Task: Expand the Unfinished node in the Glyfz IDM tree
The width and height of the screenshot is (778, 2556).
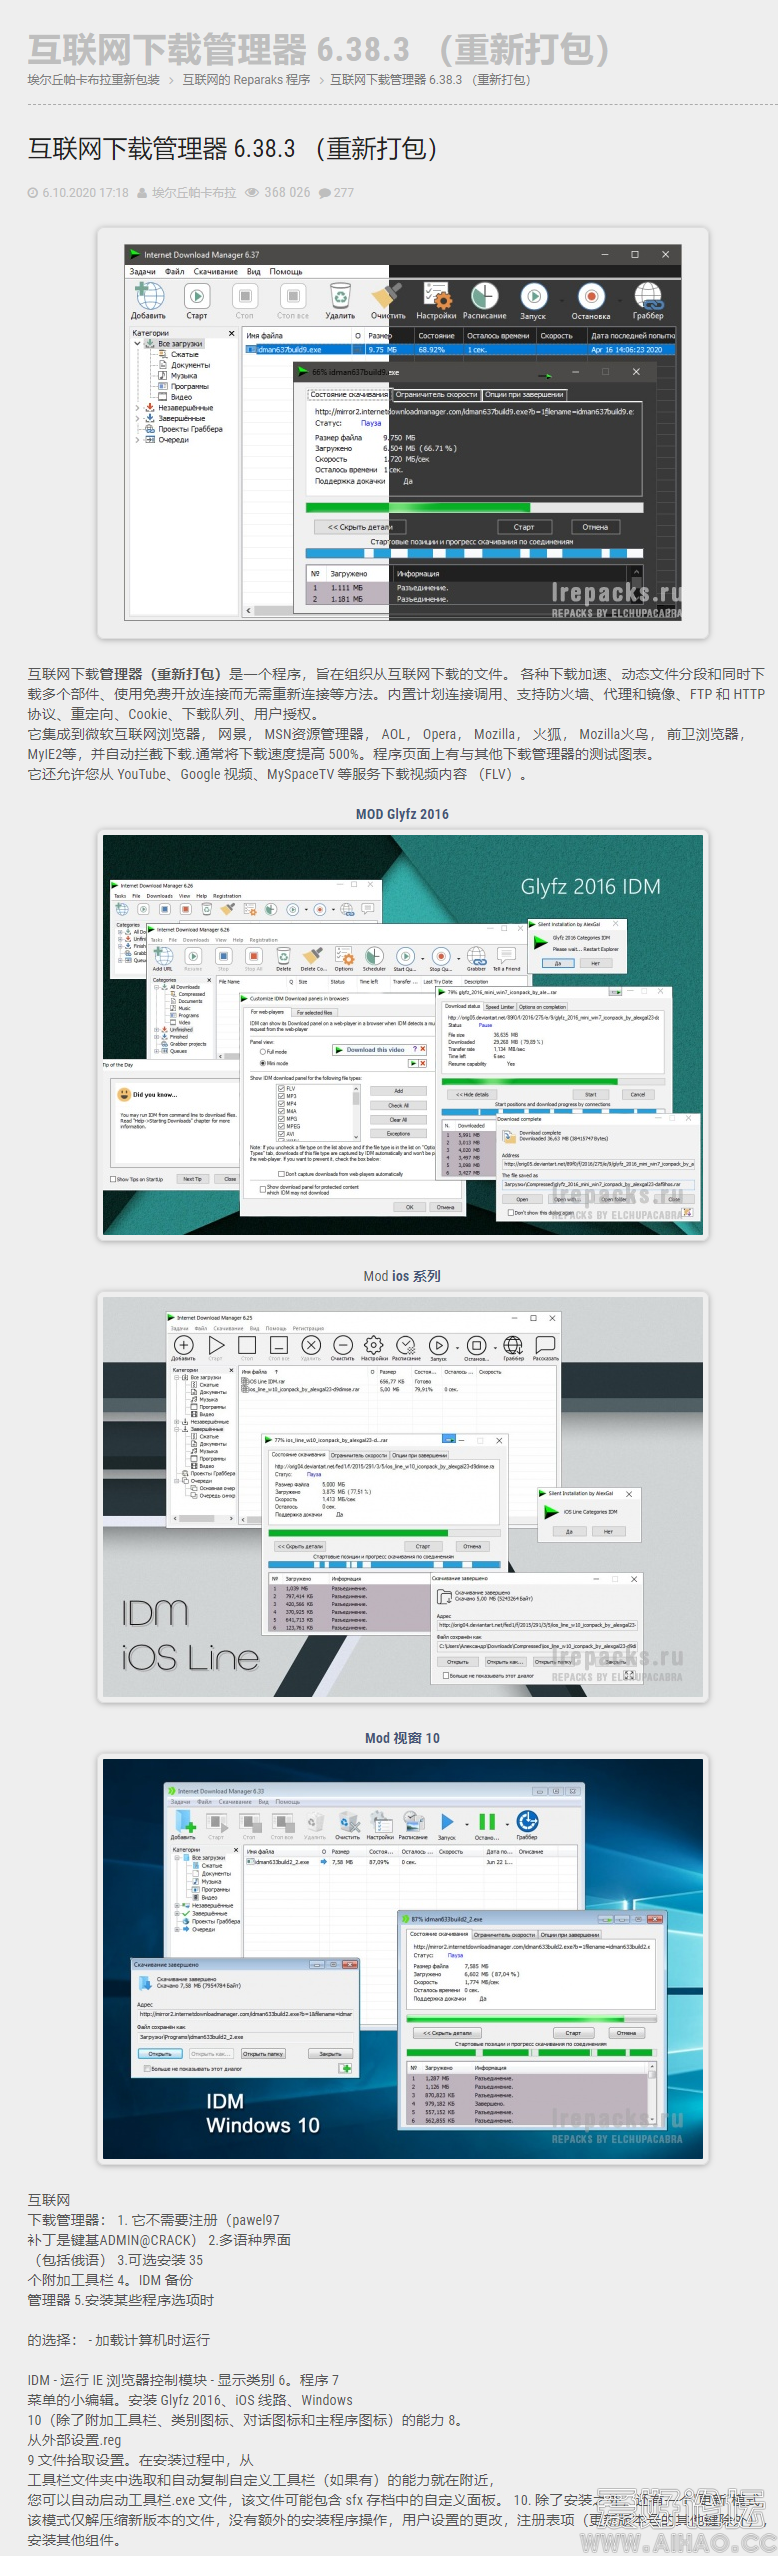Action: tap(156, 1030)
